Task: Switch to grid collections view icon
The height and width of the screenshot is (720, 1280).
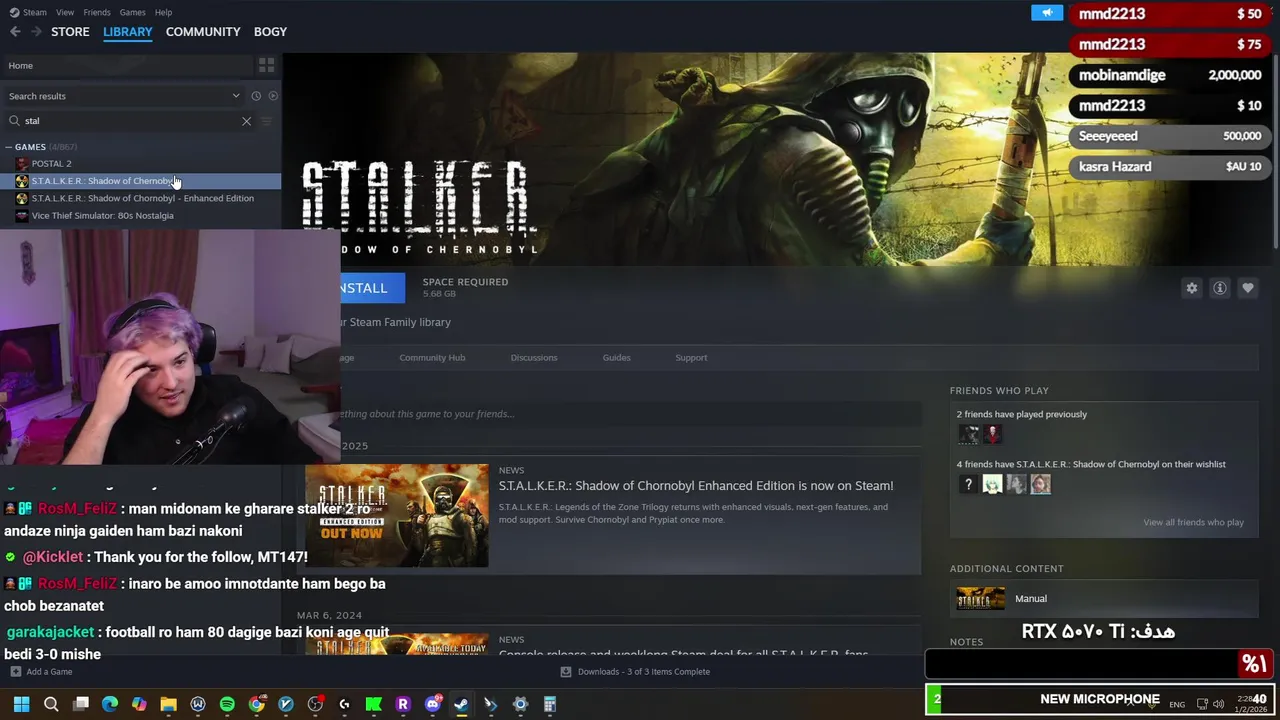Action: click(266, 65)
